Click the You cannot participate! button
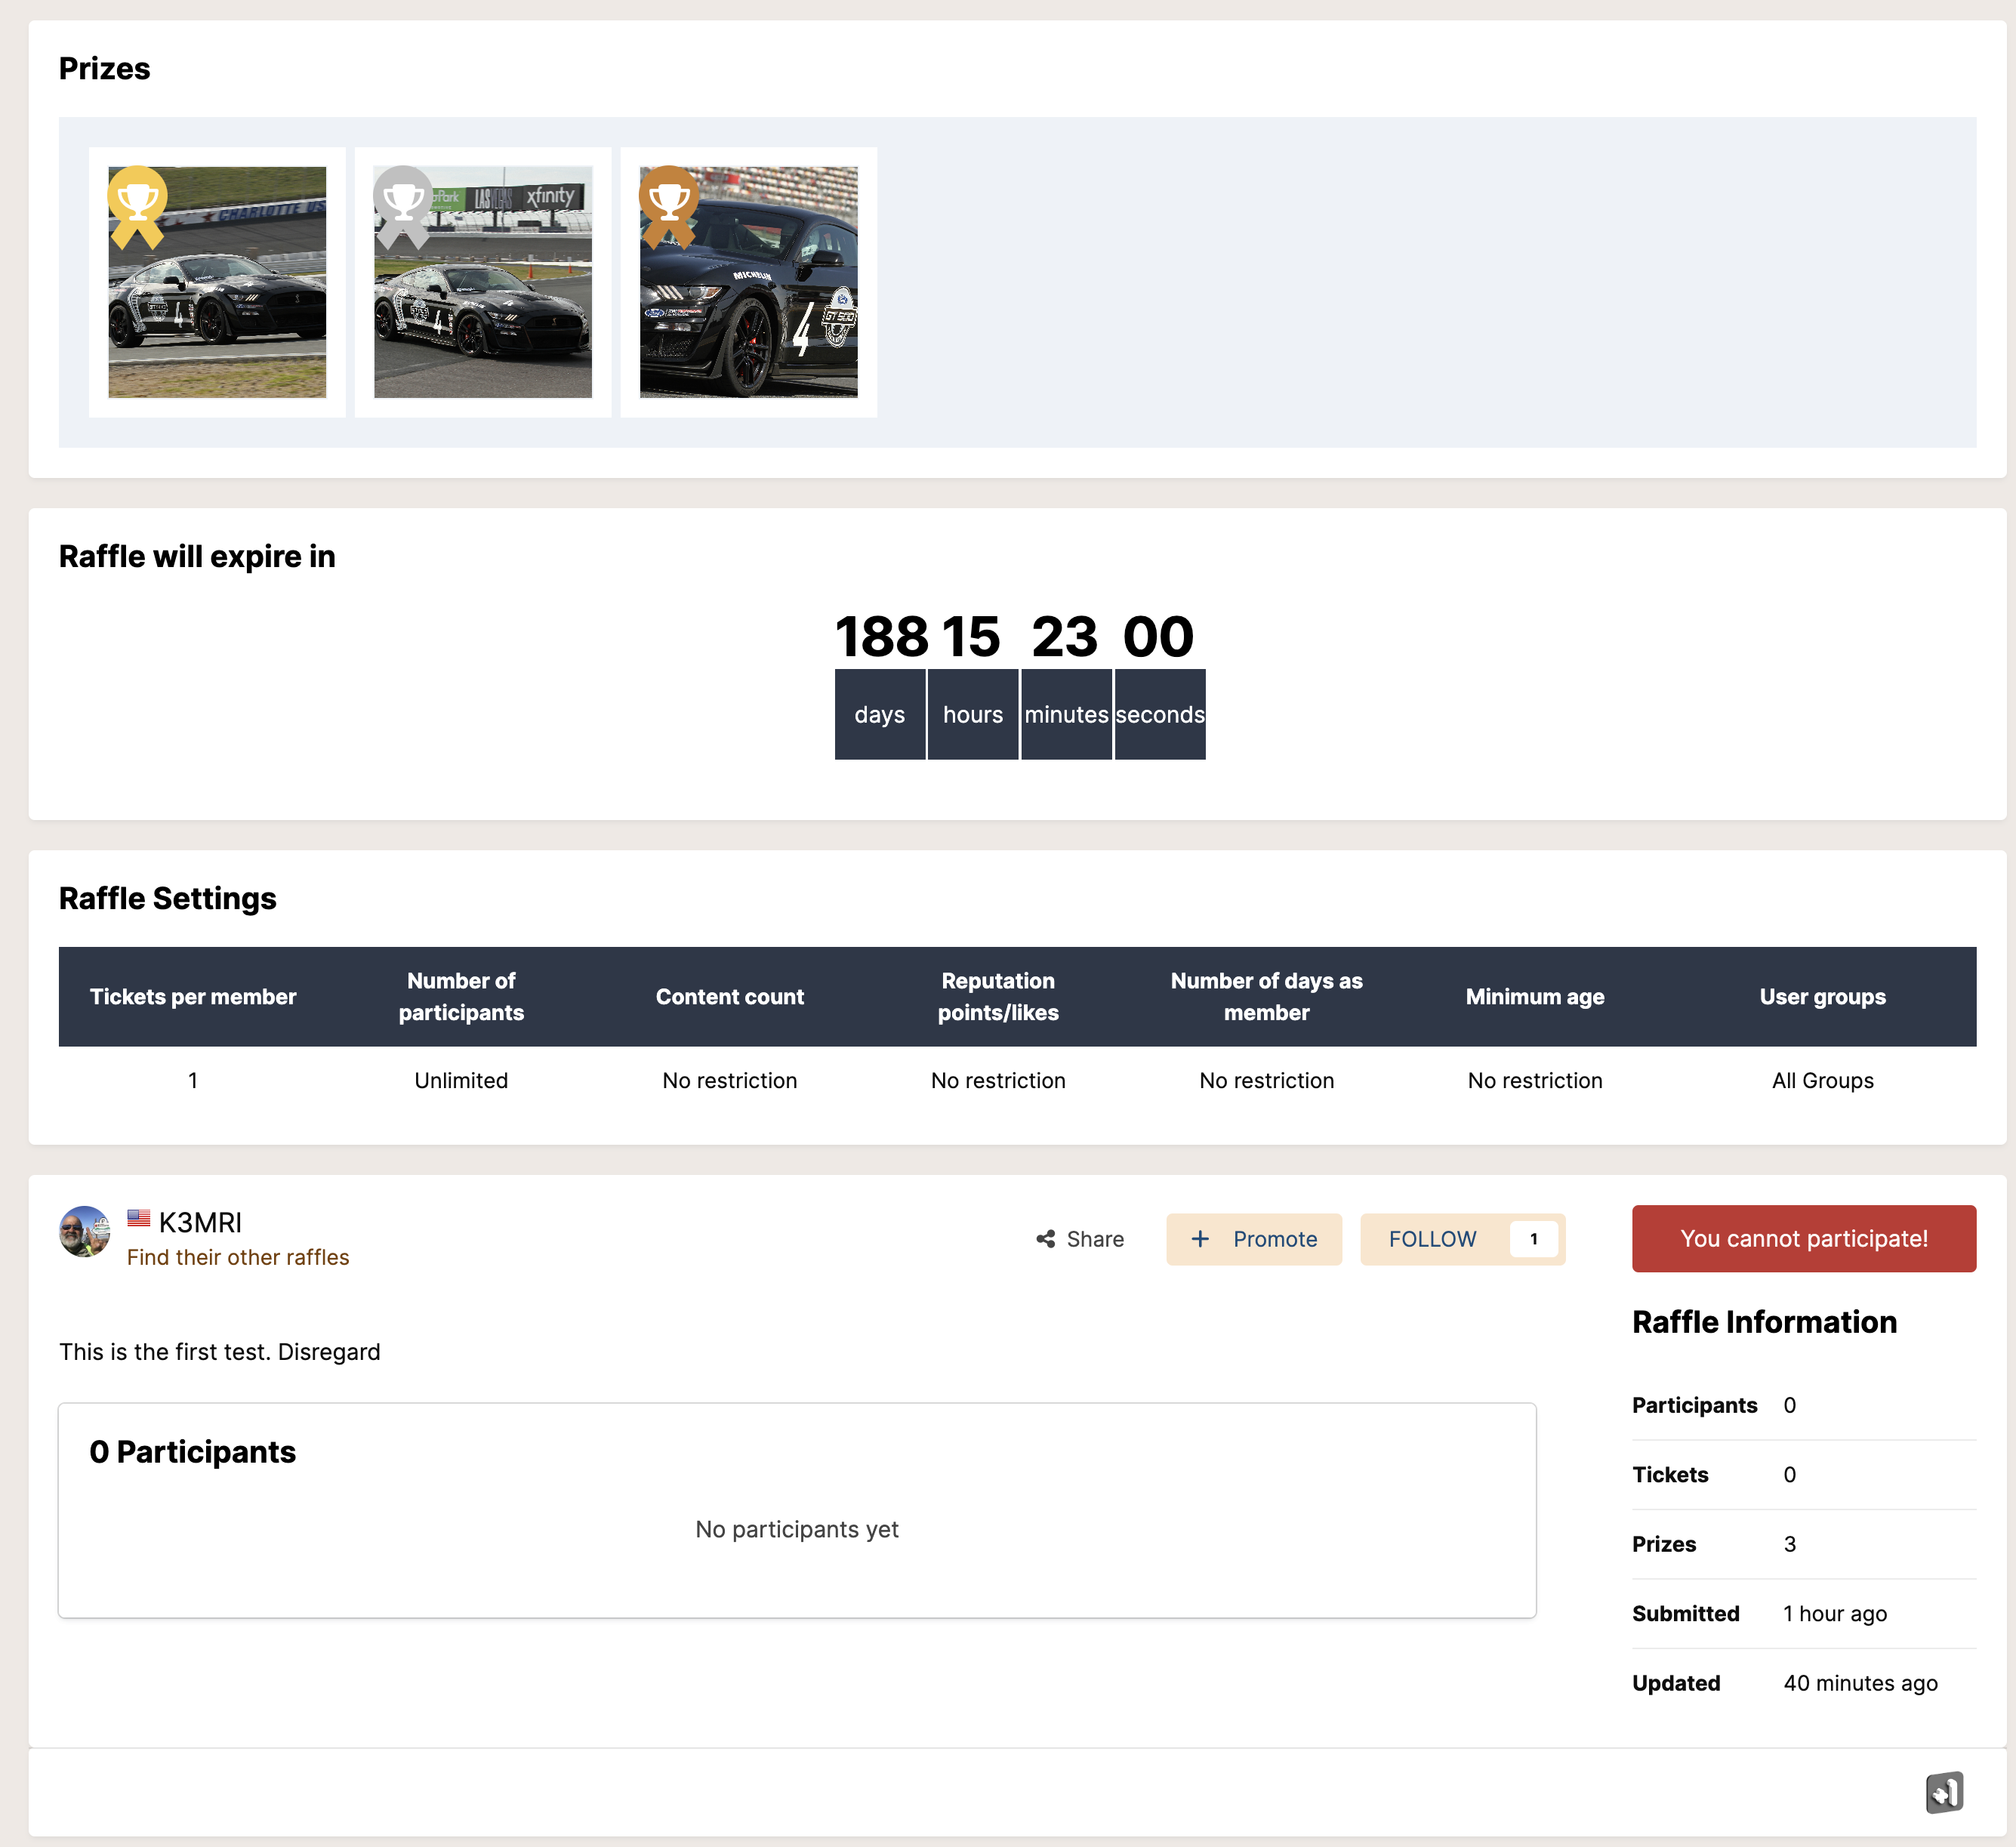 [1803, 1238]
